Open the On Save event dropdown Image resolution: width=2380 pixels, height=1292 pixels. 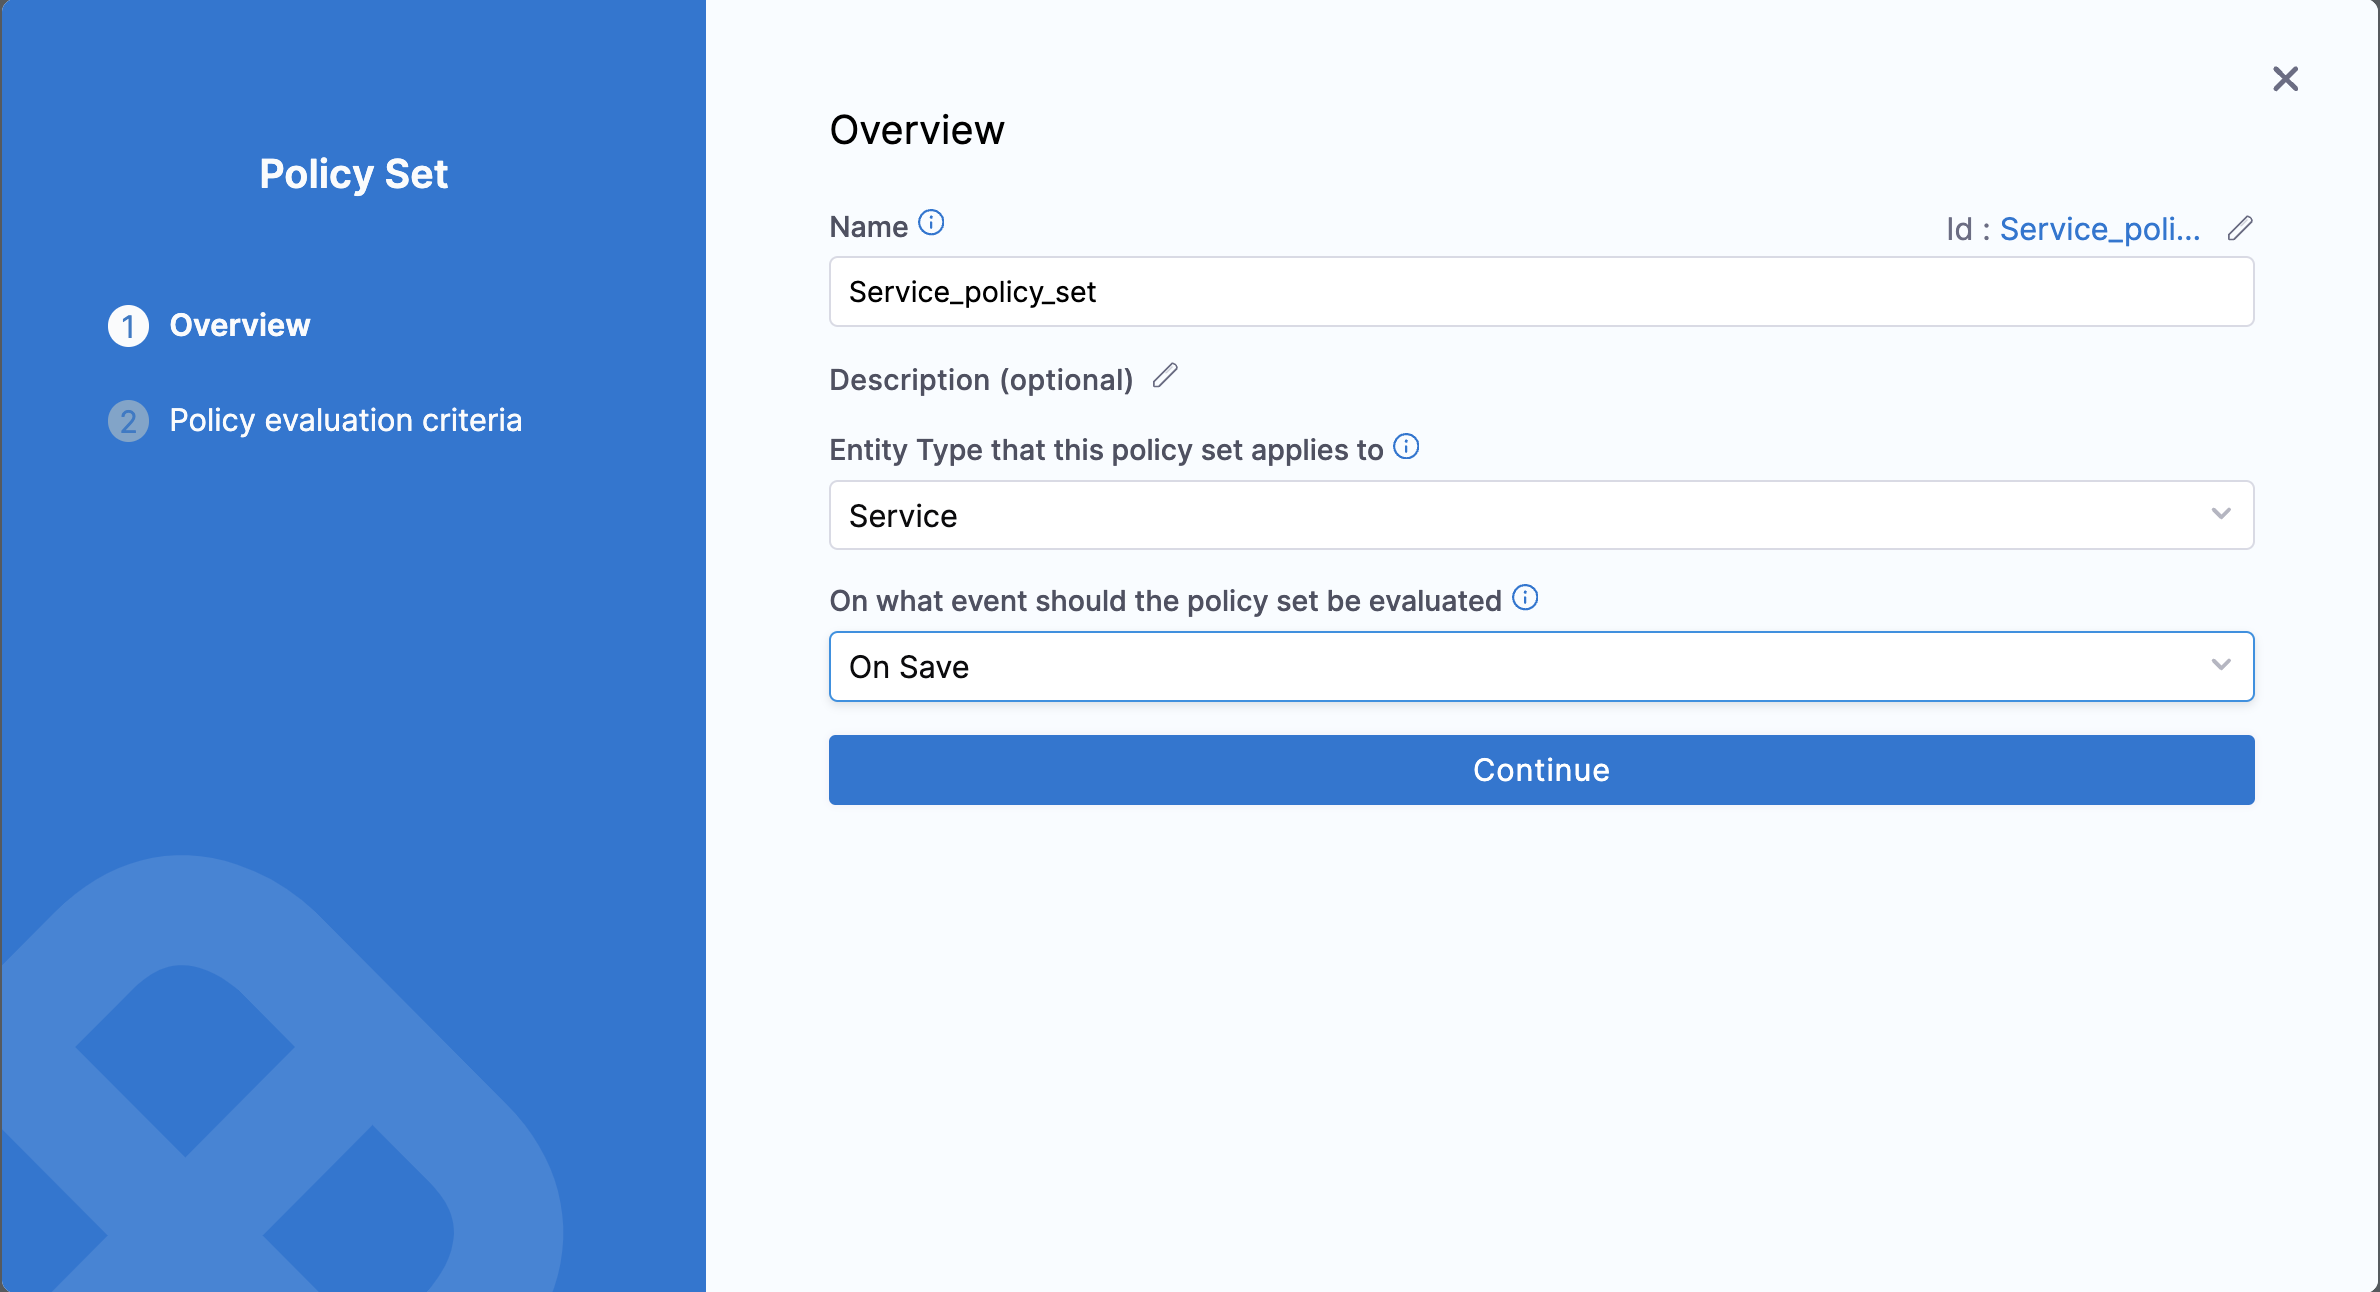click(1540, 666)
